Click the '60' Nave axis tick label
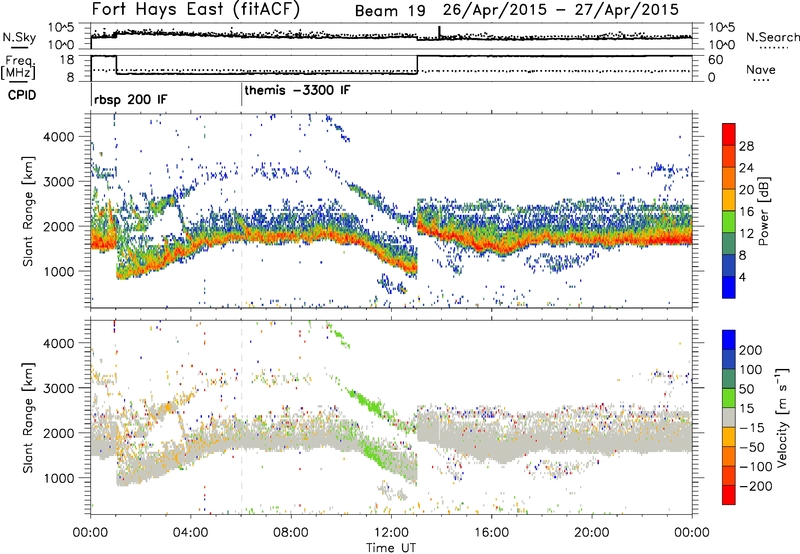Viewport: 800px width, 554px height. point(716,60)
